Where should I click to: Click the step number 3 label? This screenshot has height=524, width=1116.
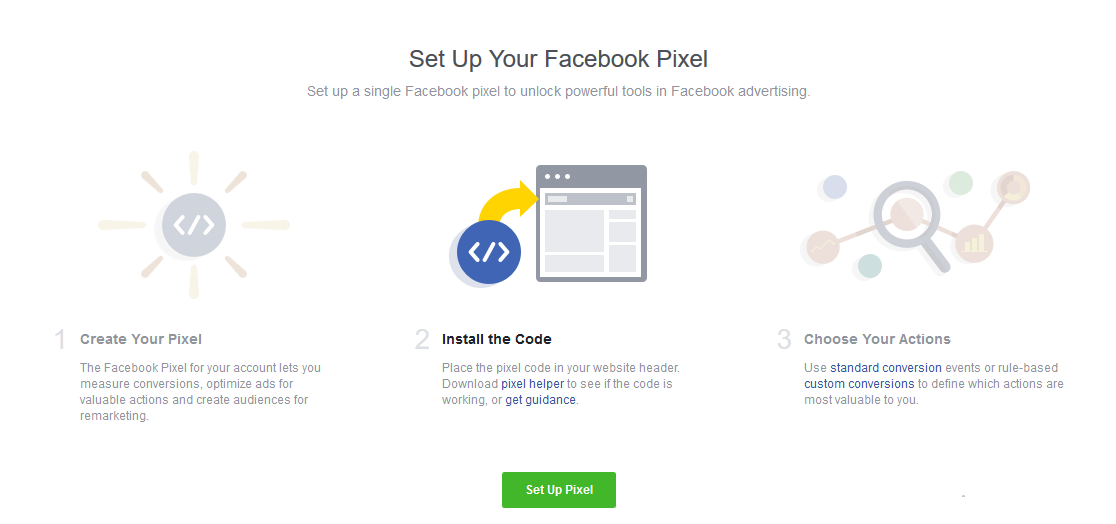pos(784,340)
